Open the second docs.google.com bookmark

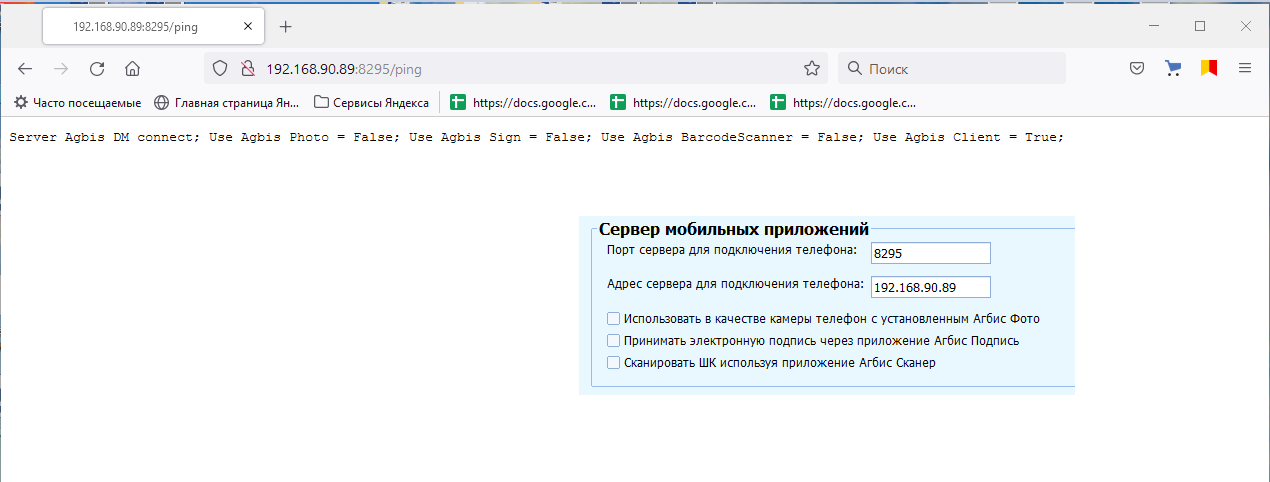(683, 102)
